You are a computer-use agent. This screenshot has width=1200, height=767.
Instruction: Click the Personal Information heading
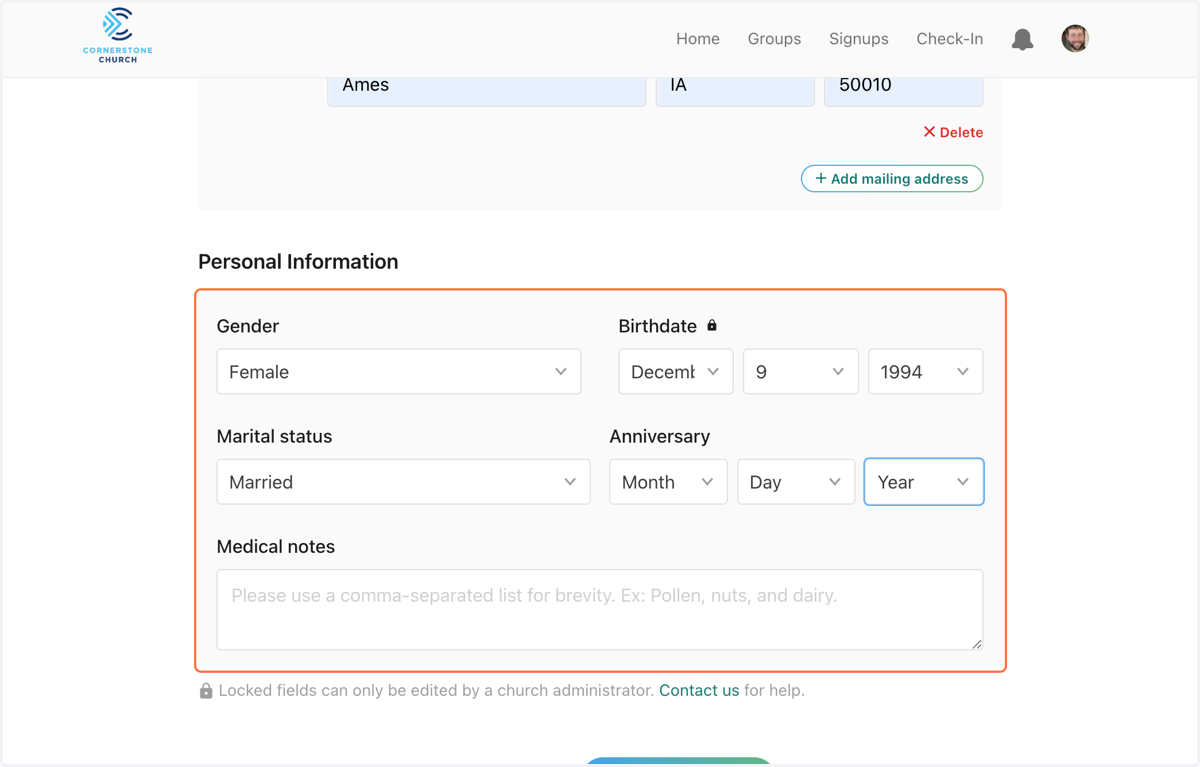(x=298, y=262)
